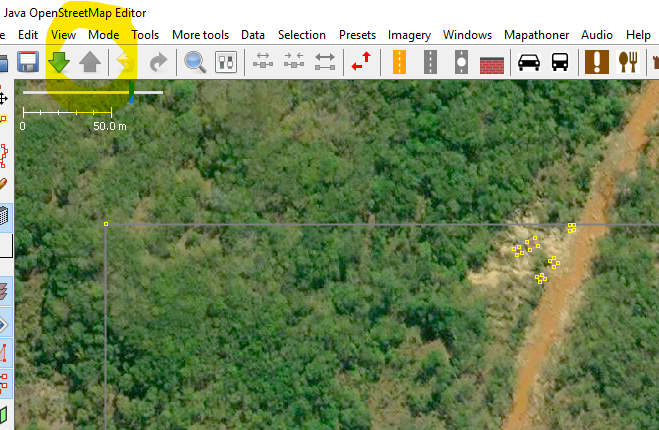
Task: Select the yellow road preset icon
Action: click(x=398, y=62)
